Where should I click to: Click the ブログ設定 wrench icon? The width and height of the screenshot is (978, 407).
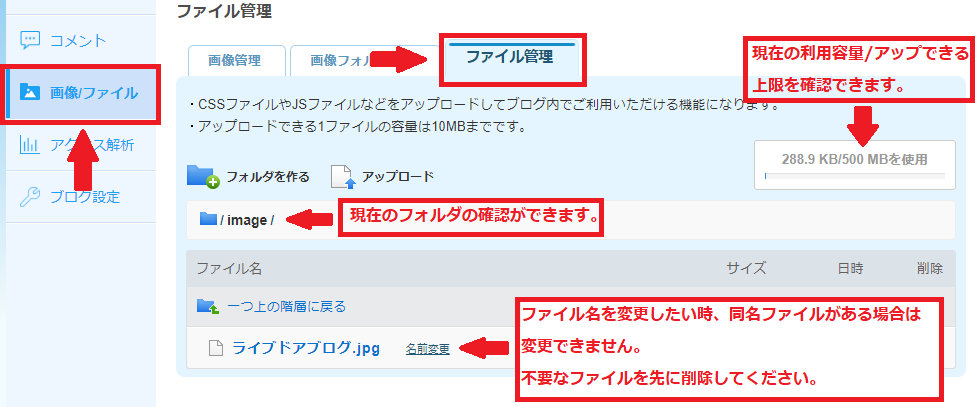click(x=30, y=196)
